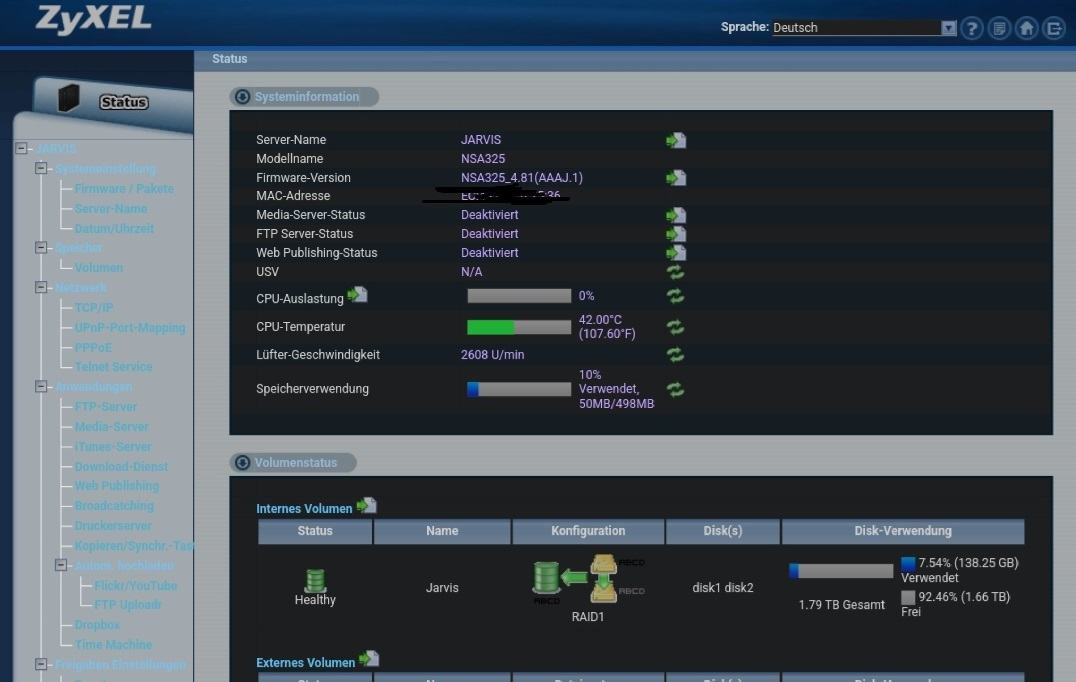
Task: Refresh the USV status
Action: click(675, 272)
